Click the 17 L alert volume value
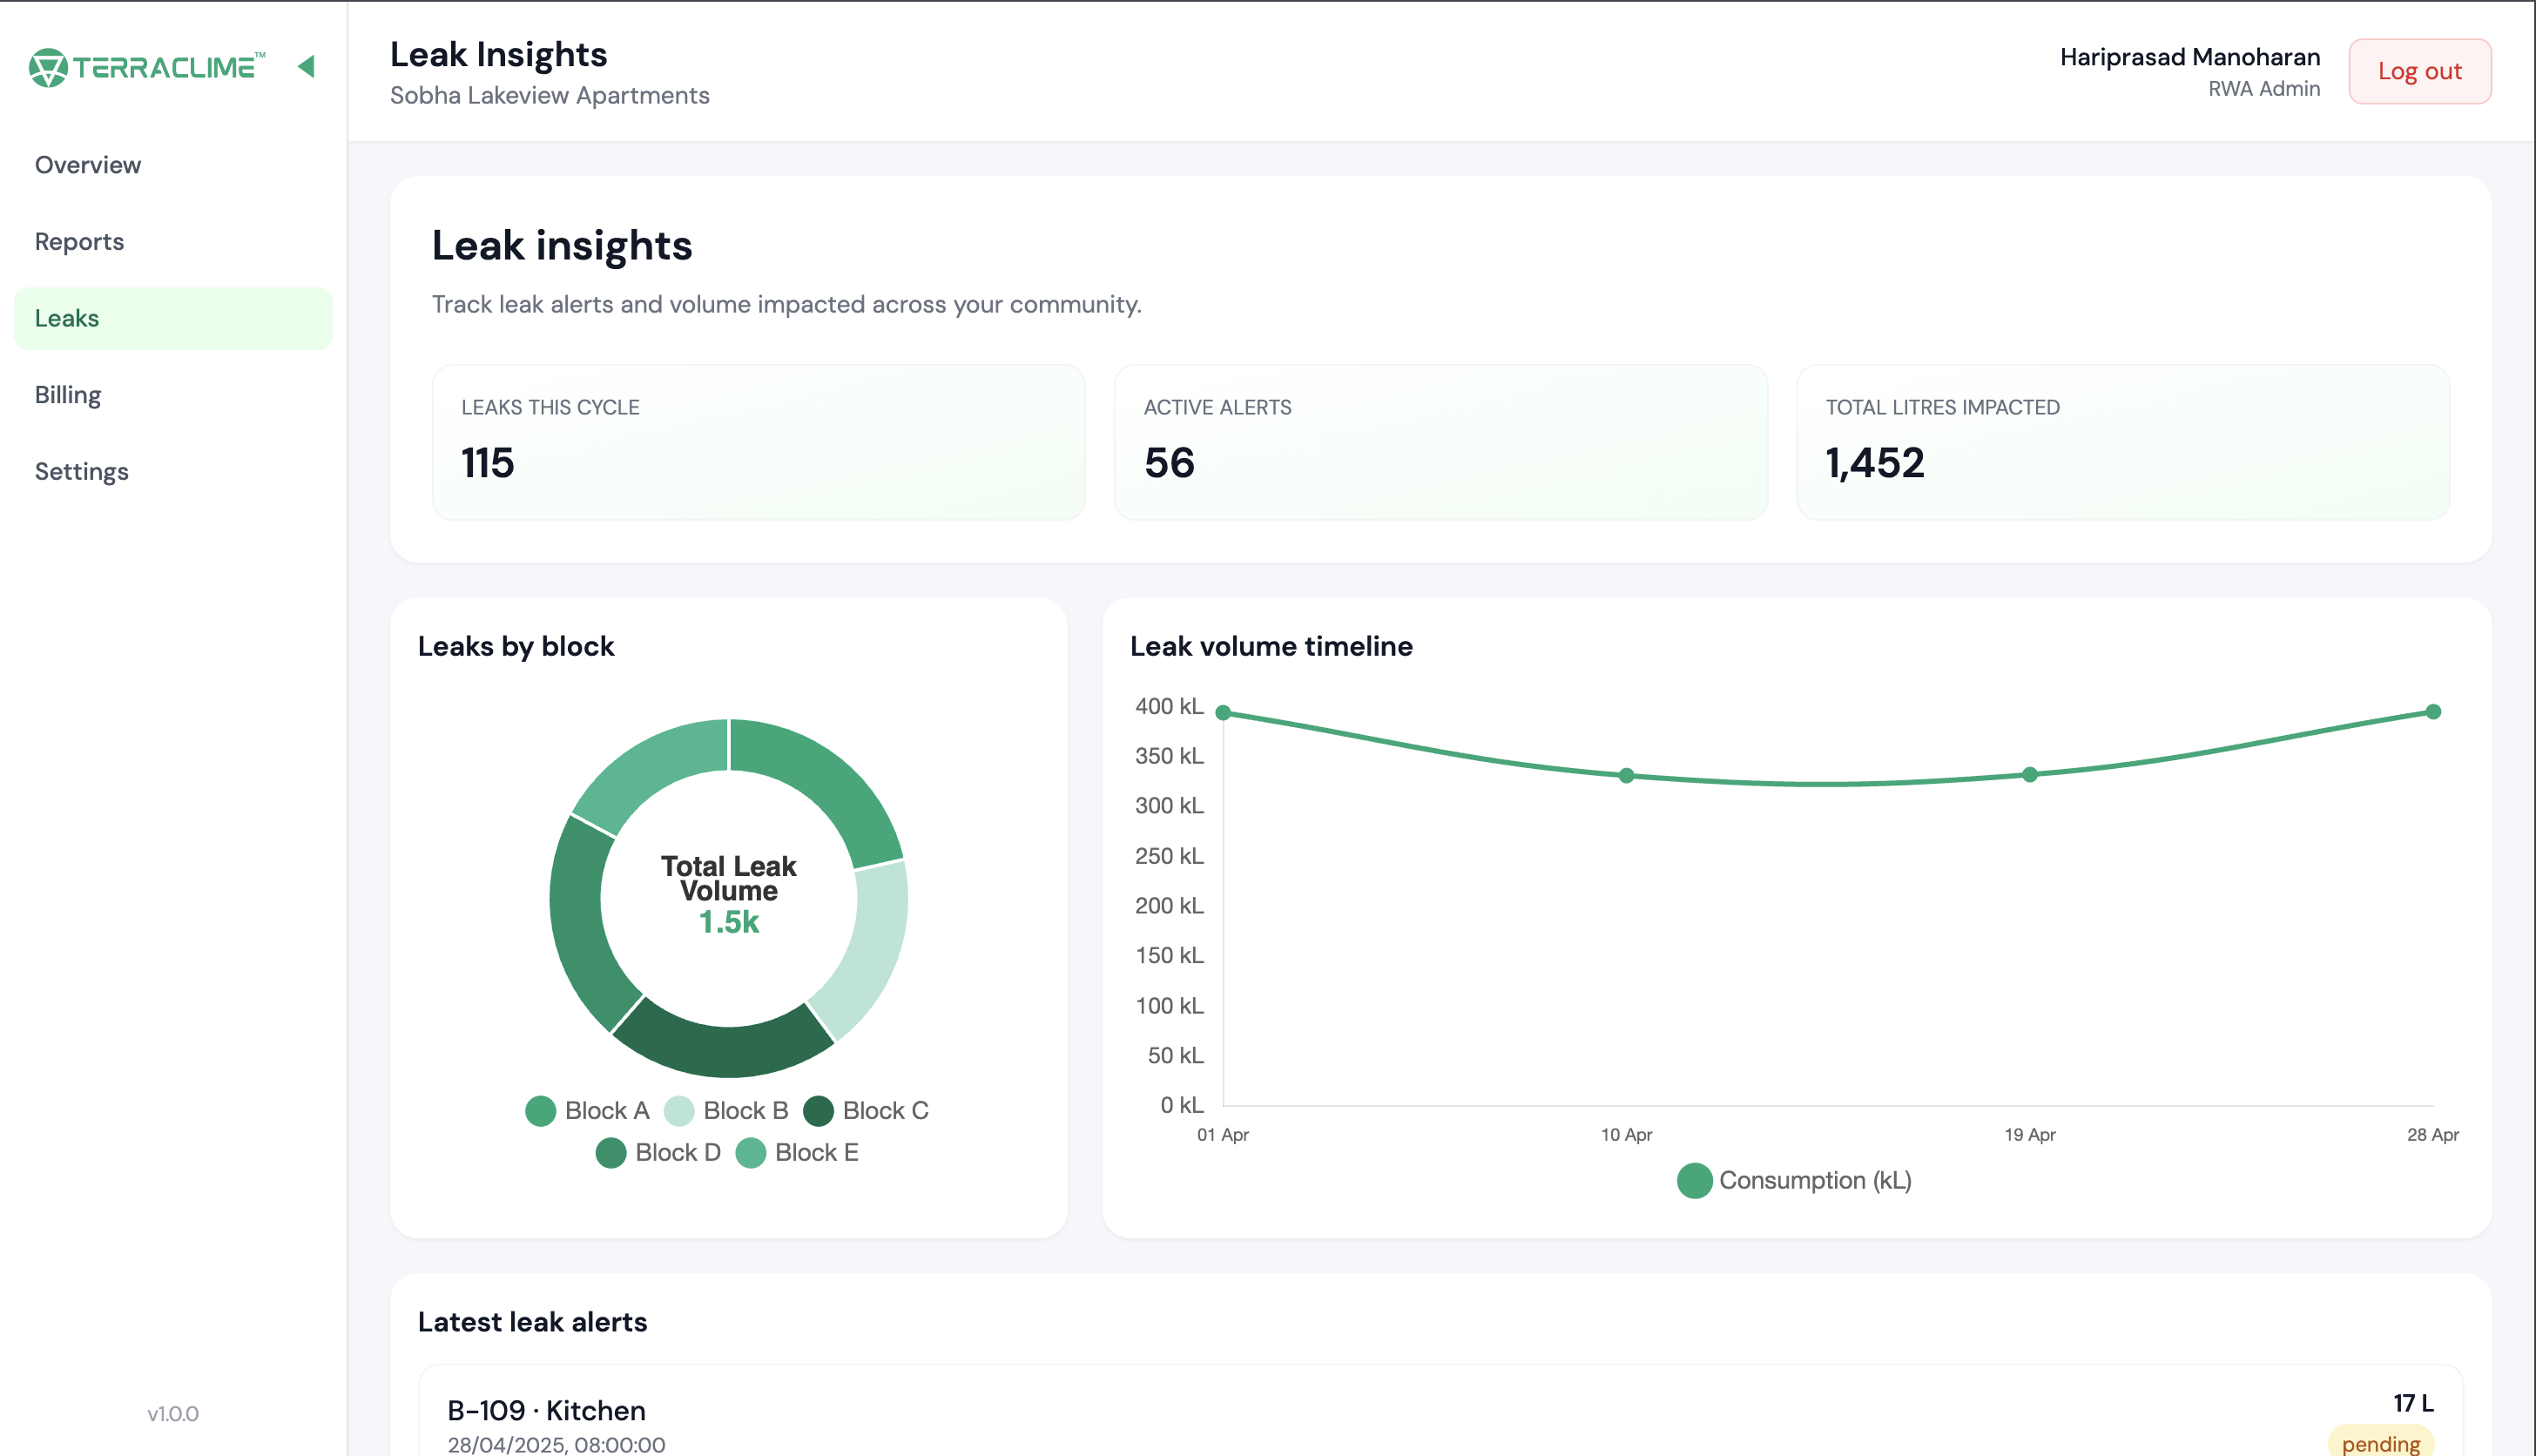Image resolution: width=2536 pixels, height=1456 pixels. 2413,1404
